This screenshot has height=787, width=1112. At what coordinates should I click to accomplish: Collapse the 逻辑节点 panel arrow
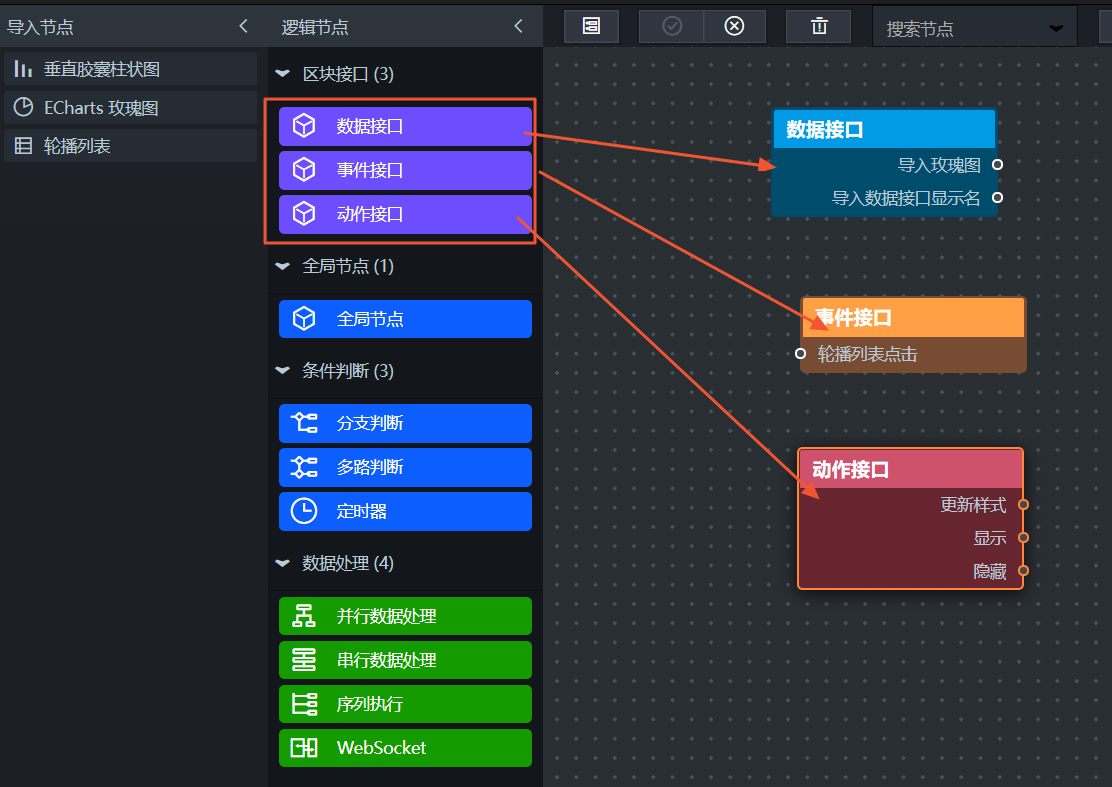pos(518,27)
